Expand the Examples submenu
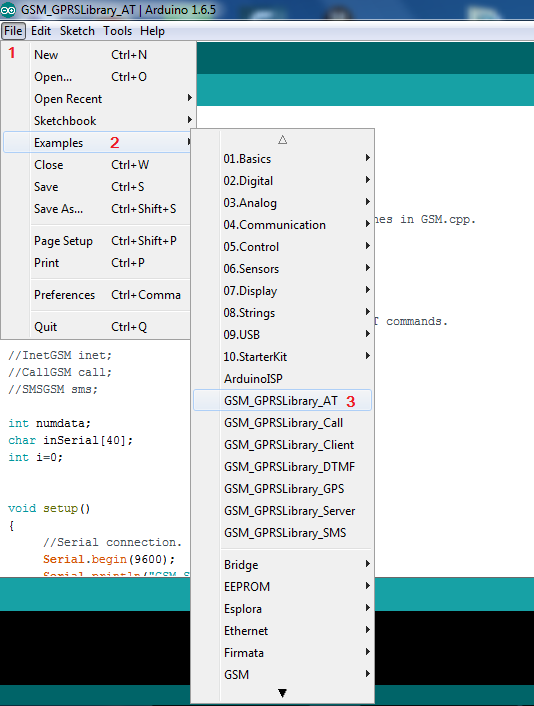The image size is (534, 706). point(98,143)
